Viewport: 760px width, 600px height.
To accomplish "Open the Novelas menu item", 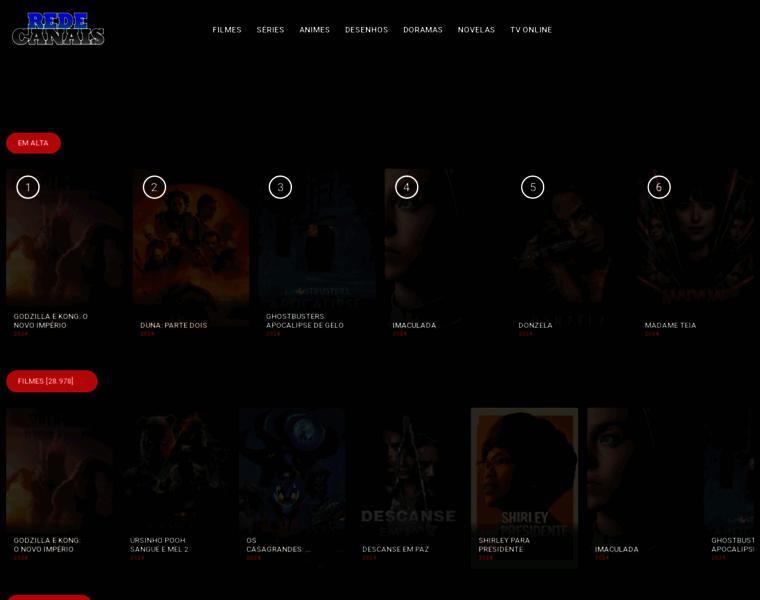I will point(476,30).
